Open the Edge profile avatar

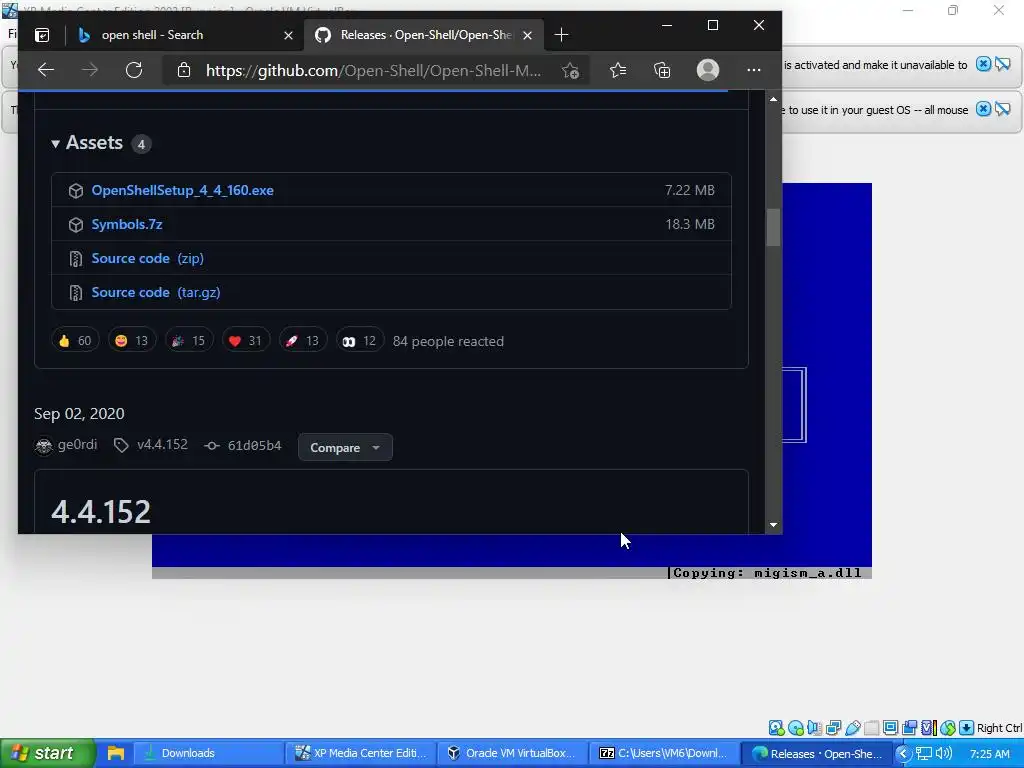tap(708, 70)
